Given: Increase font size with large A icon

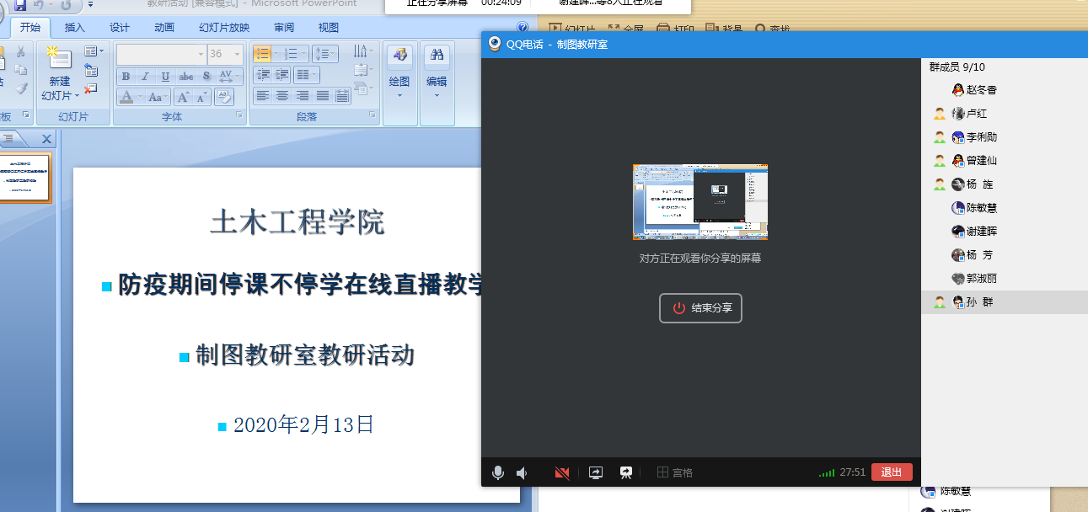Looking at the screenshot, I should pos(183,97).
